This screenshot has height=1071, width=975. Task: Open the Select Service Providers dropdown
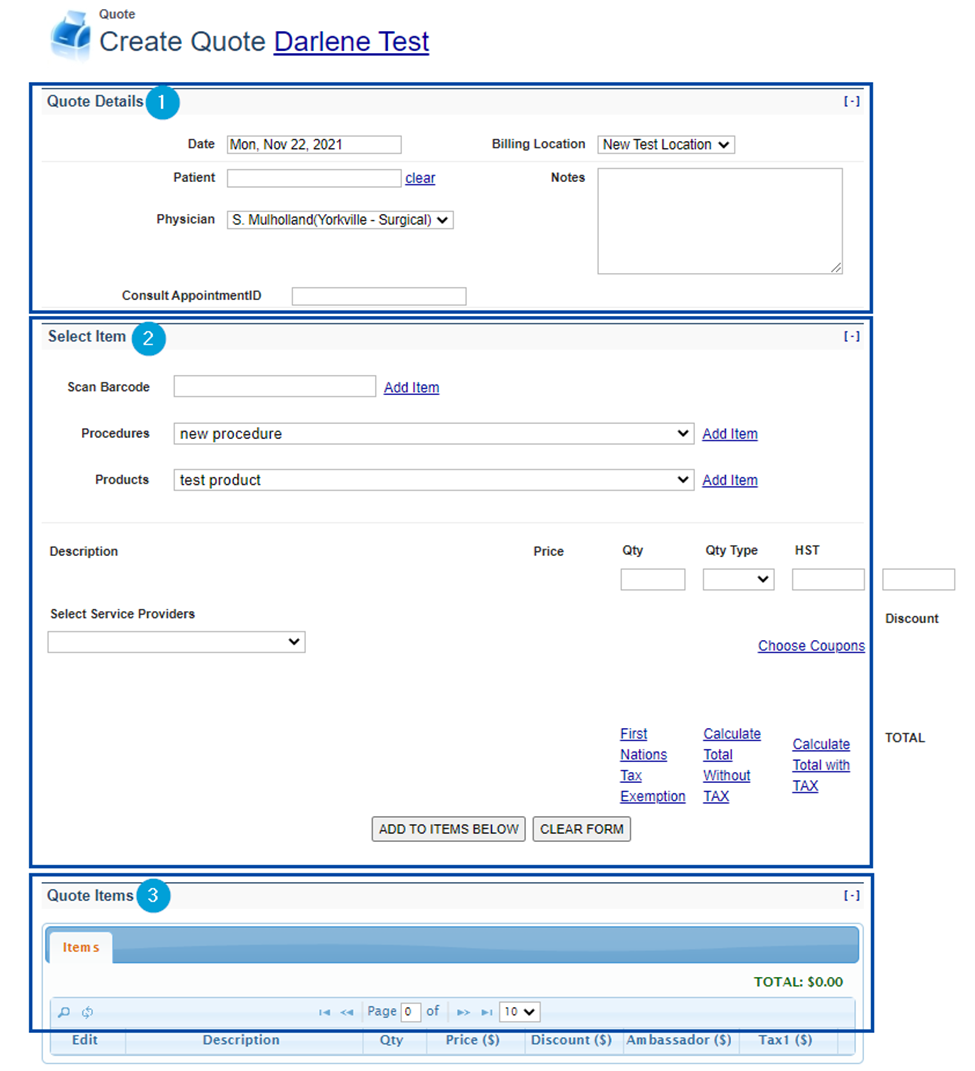176,642
